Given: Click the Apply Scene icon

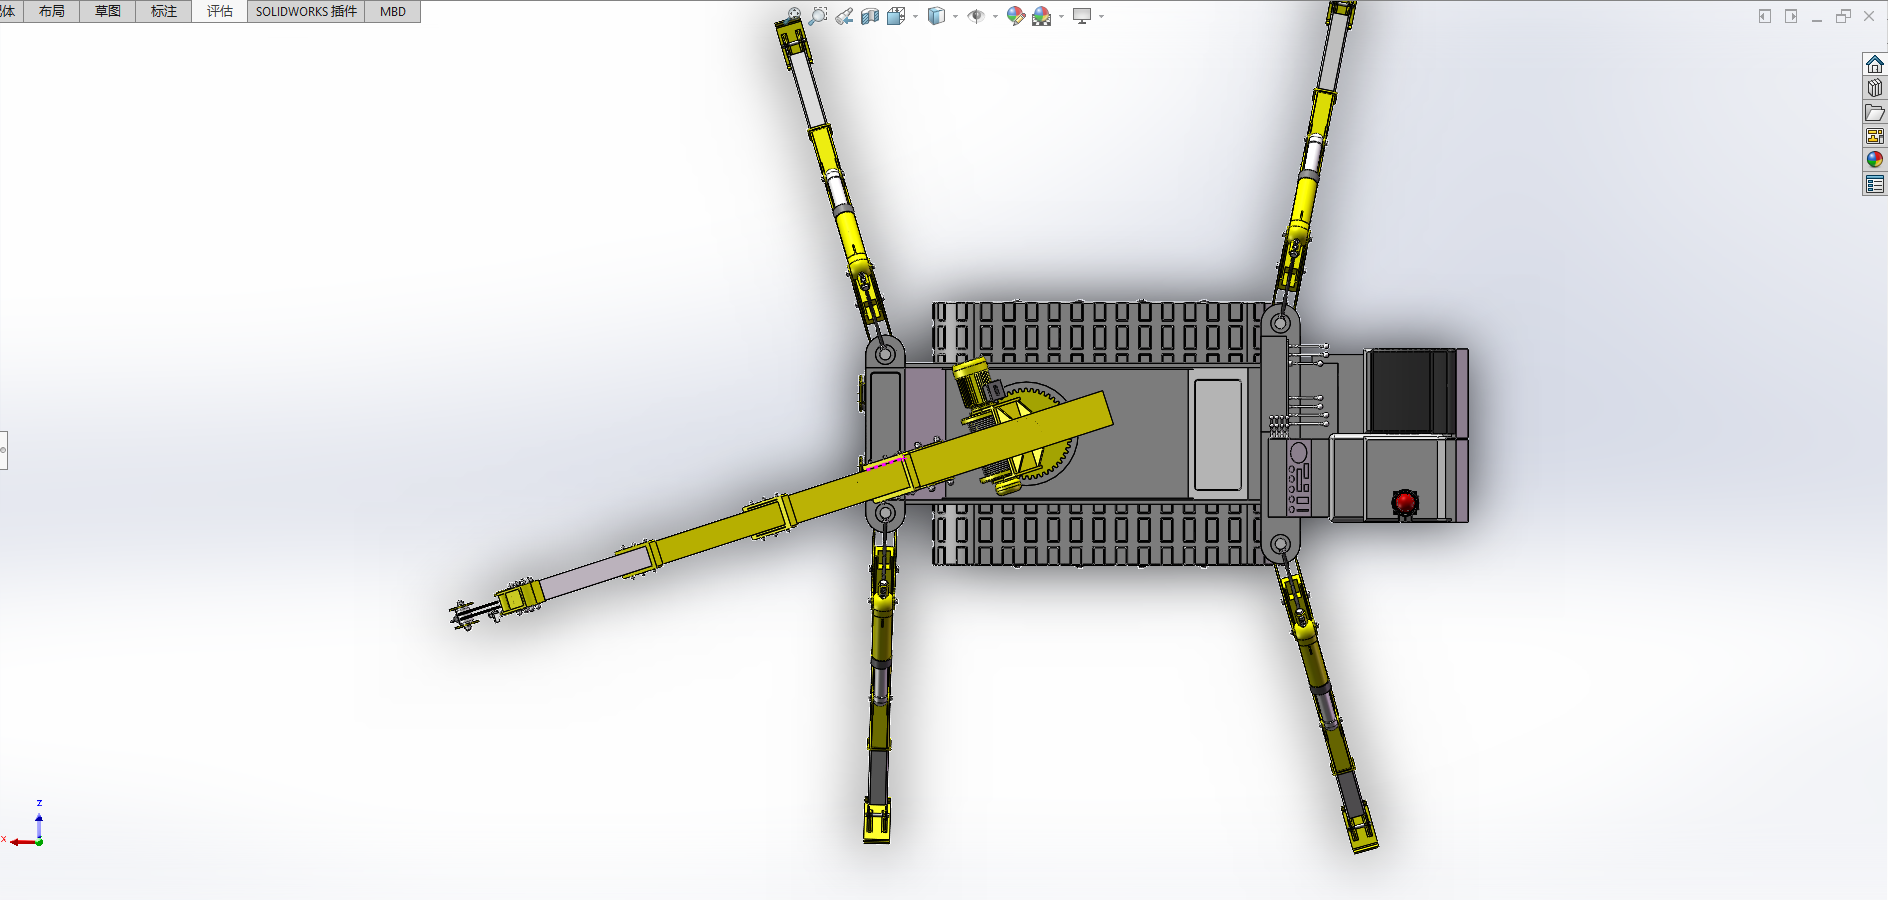Looking at the screenshot, I should click(1042, 16).
